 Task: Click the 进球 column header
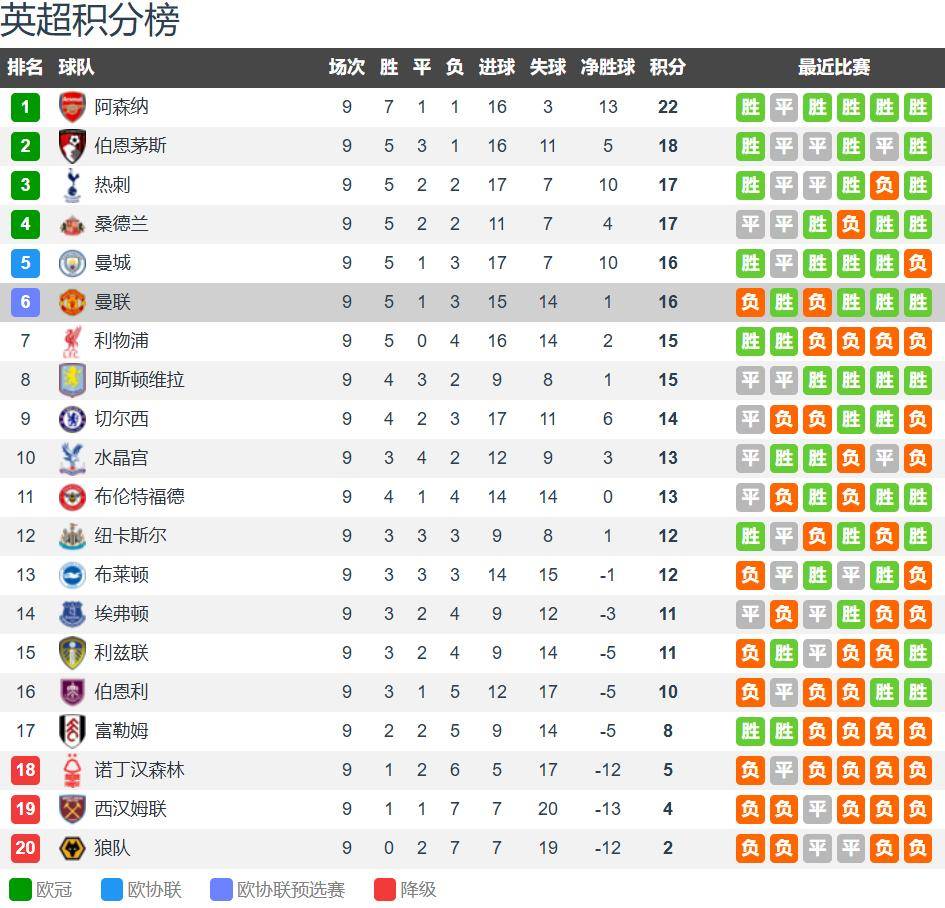pos(497,67)
